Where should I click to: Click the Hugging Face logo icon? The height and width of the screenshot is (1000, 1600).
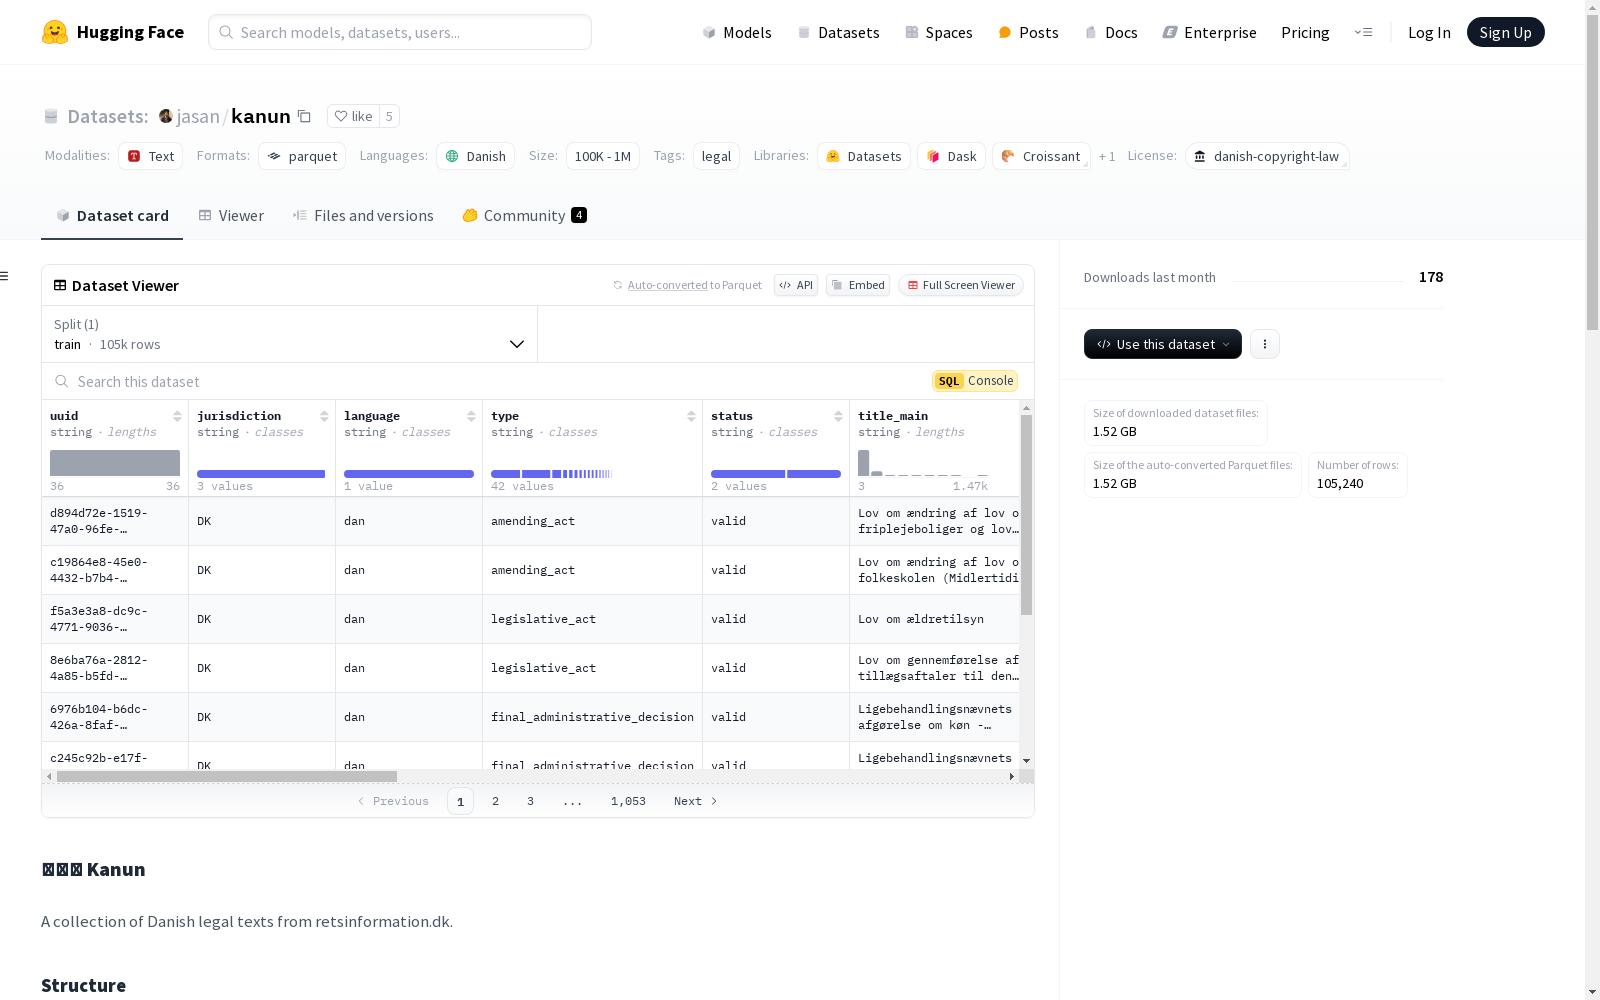pos(55,32)
